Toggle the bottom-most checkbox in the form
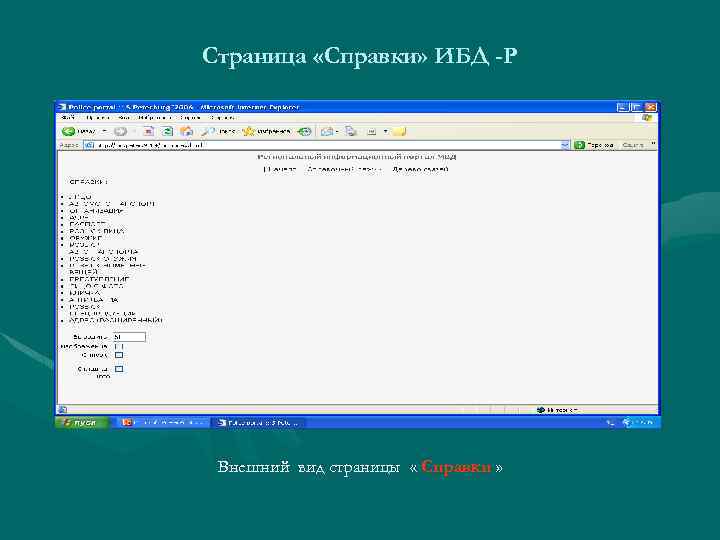 coord(119,369)
